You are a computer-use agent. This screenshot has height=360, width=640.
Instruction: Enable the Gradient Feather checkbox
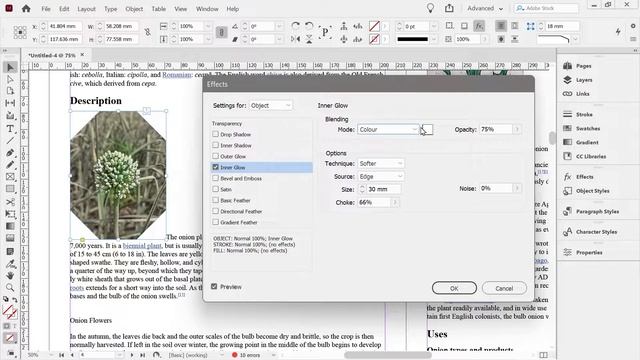coord(216,222)
